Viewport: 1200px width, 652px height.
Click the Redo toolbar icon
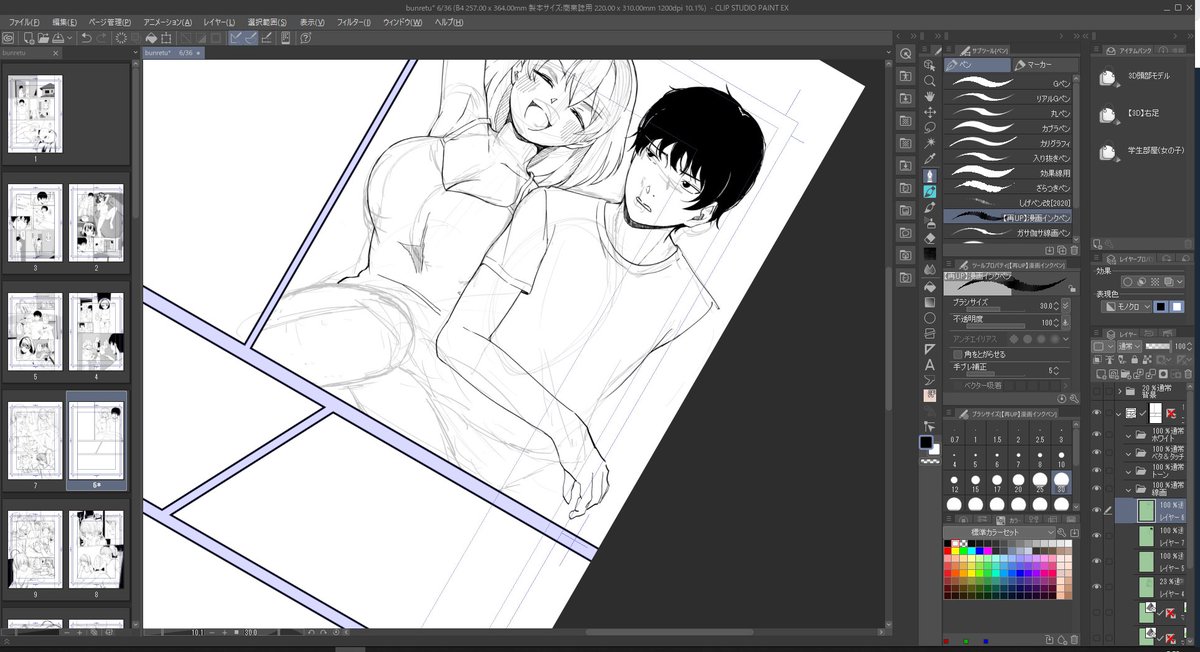click(x=103, y=38)
